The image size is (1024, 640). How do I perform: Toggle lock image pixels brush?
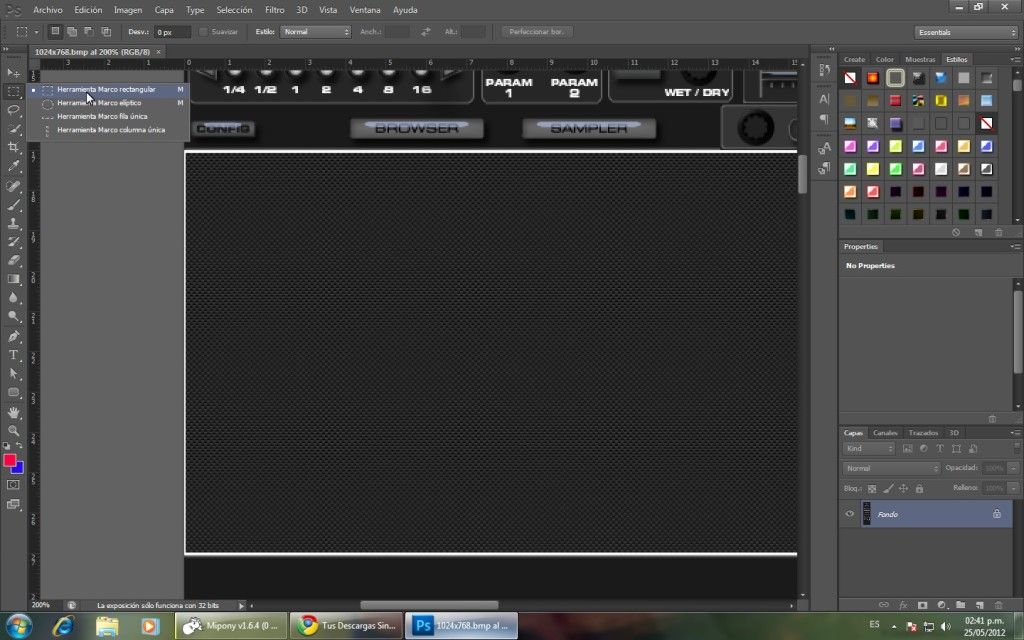(888, 488)
